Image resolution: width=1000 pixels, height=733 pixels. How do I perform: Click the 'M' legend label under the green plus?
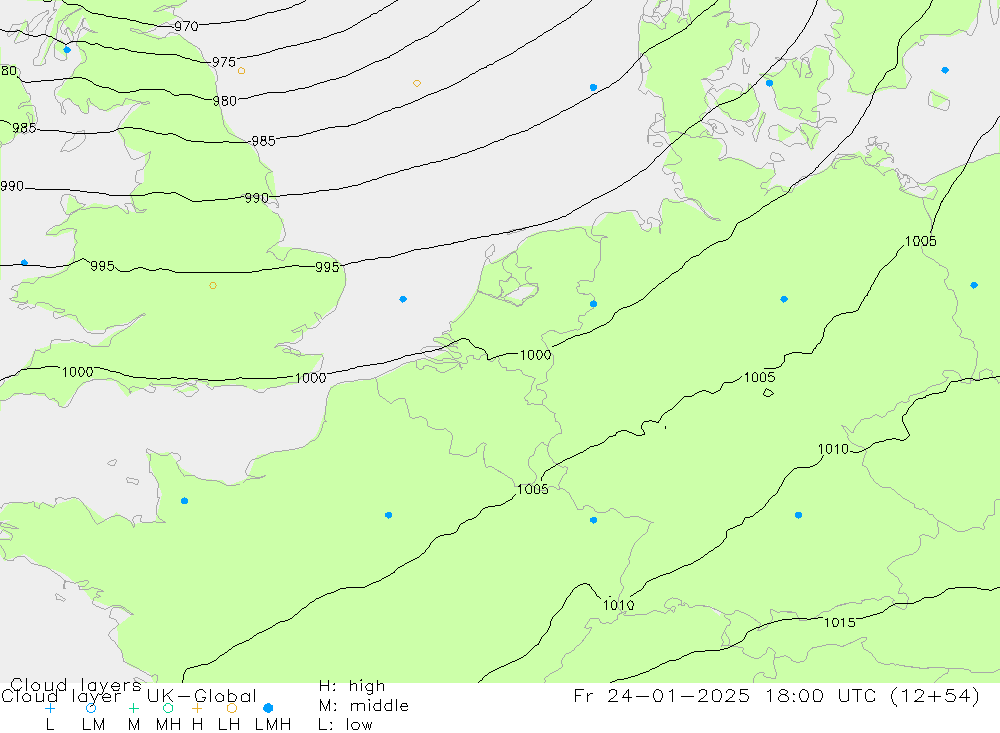pos(133,725)
